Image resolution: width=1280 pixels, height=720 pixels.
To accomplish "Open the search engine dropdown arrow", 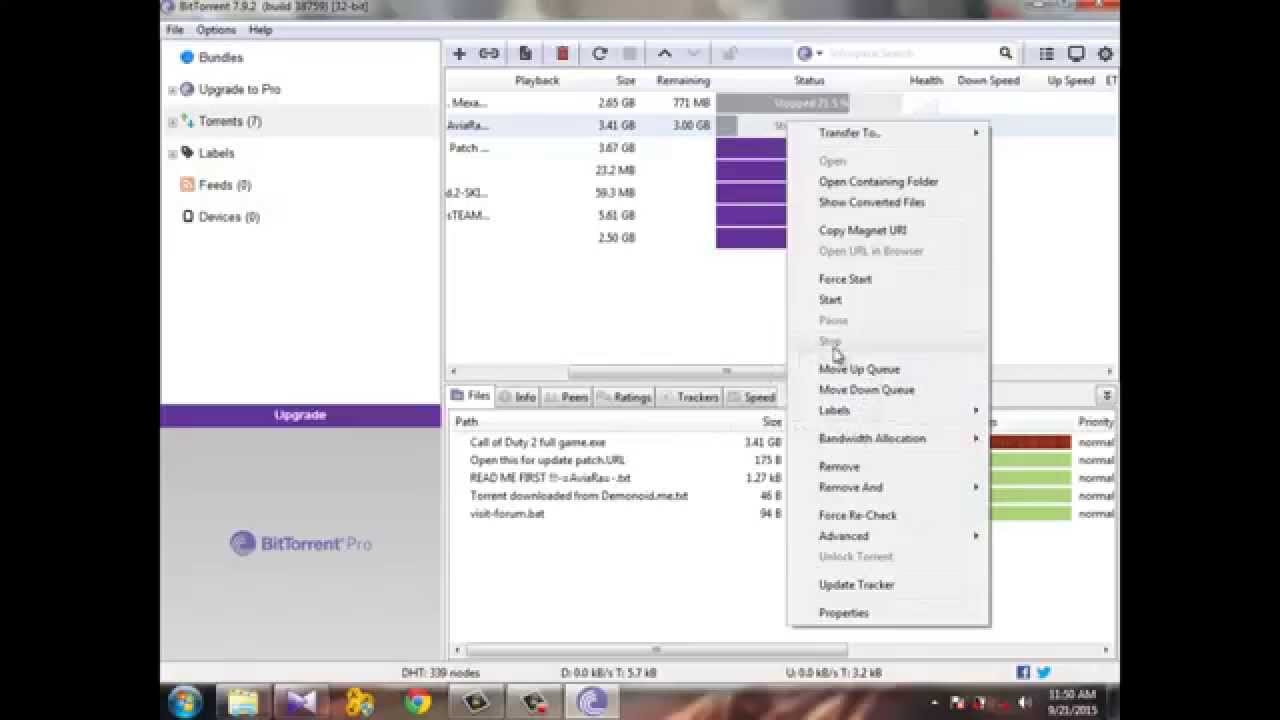I will point(819,54).
